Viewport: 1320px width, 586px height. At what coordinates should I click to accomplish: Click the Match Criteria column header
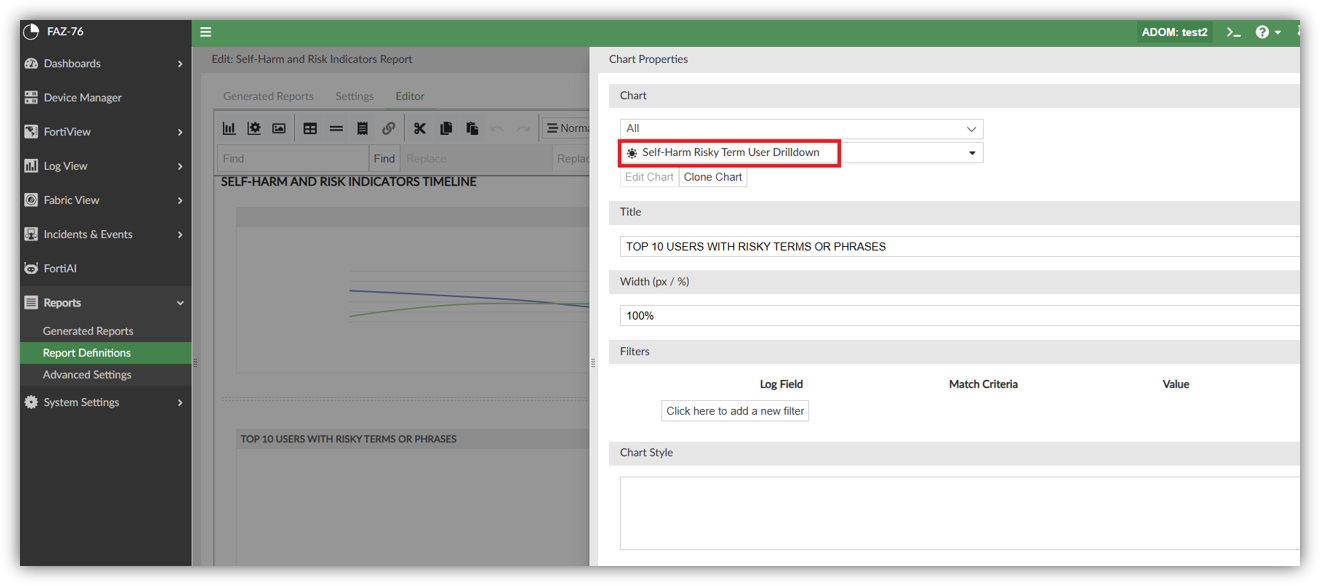pos(983,384)
